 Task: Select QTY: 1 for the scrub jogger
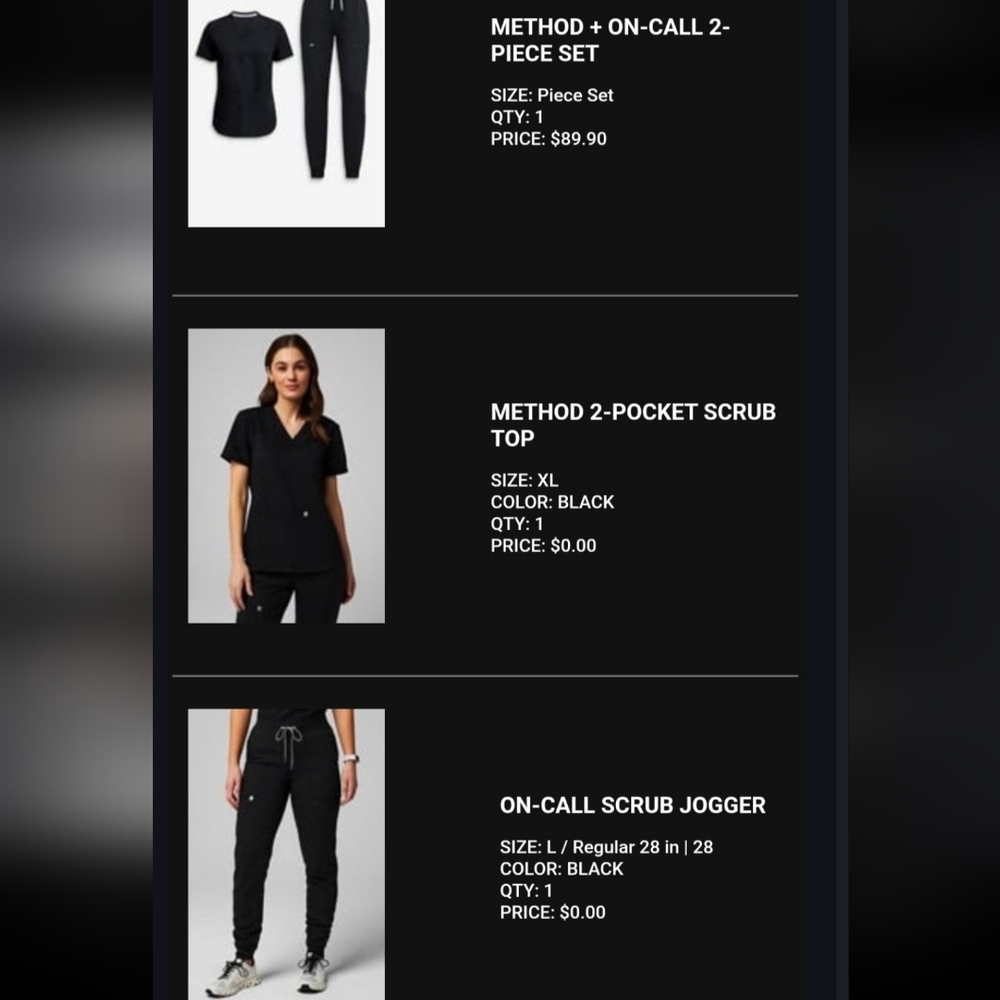tap(526, 890)
